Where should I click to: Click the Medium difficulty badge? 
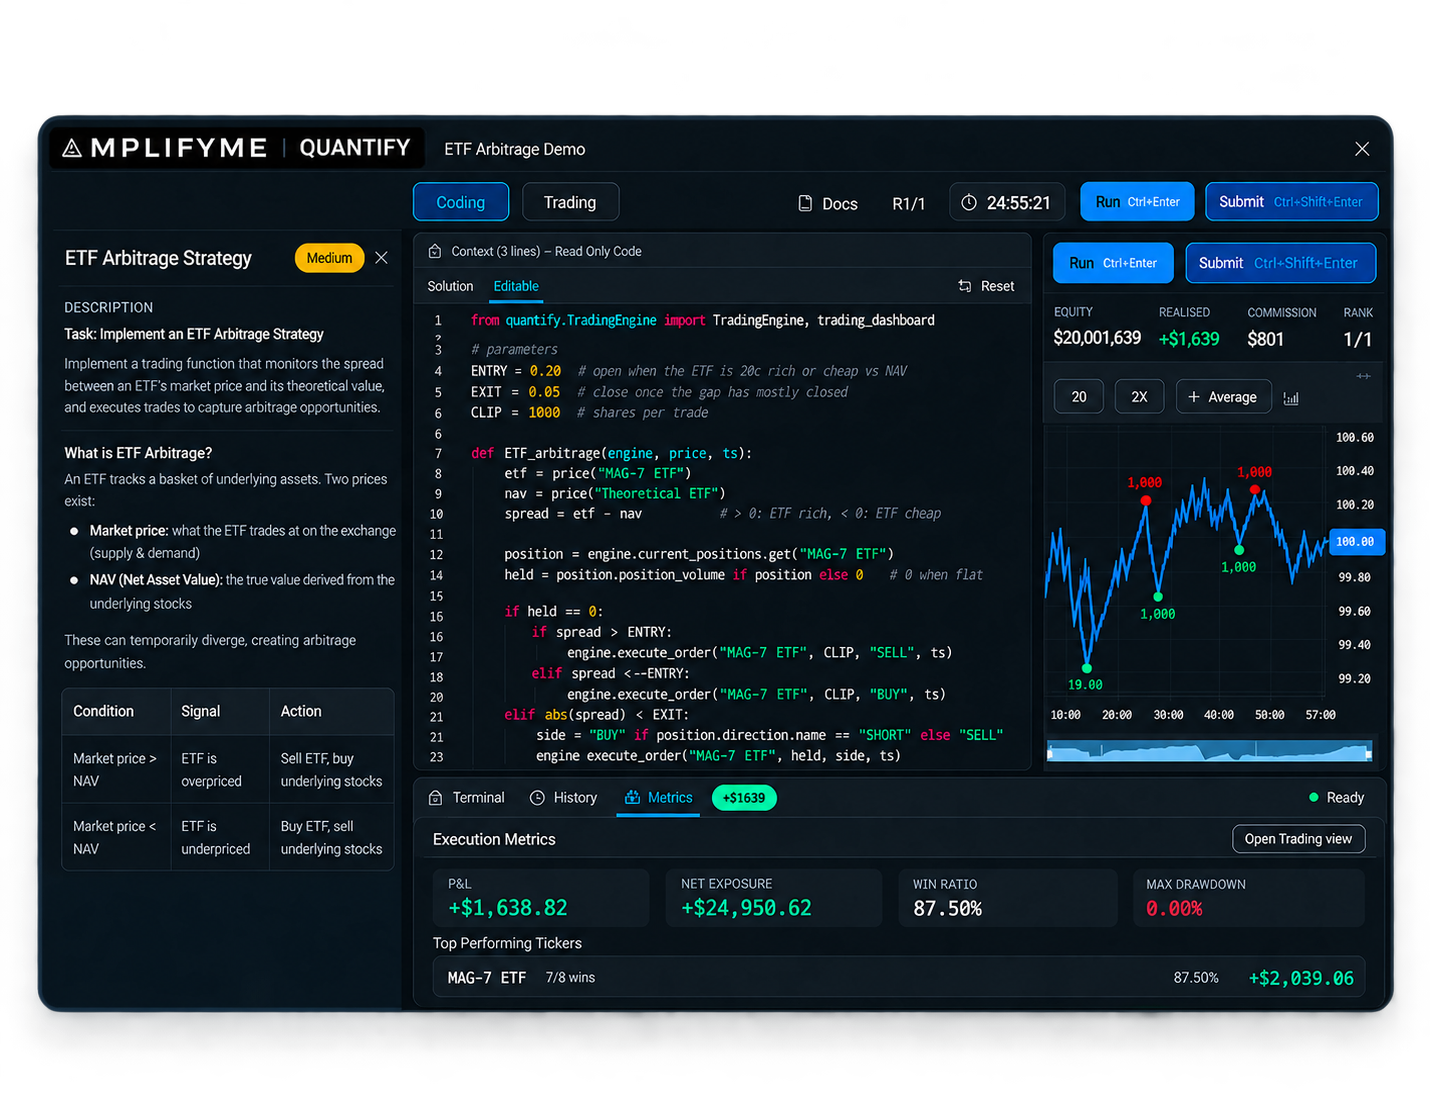coord(329,258)
